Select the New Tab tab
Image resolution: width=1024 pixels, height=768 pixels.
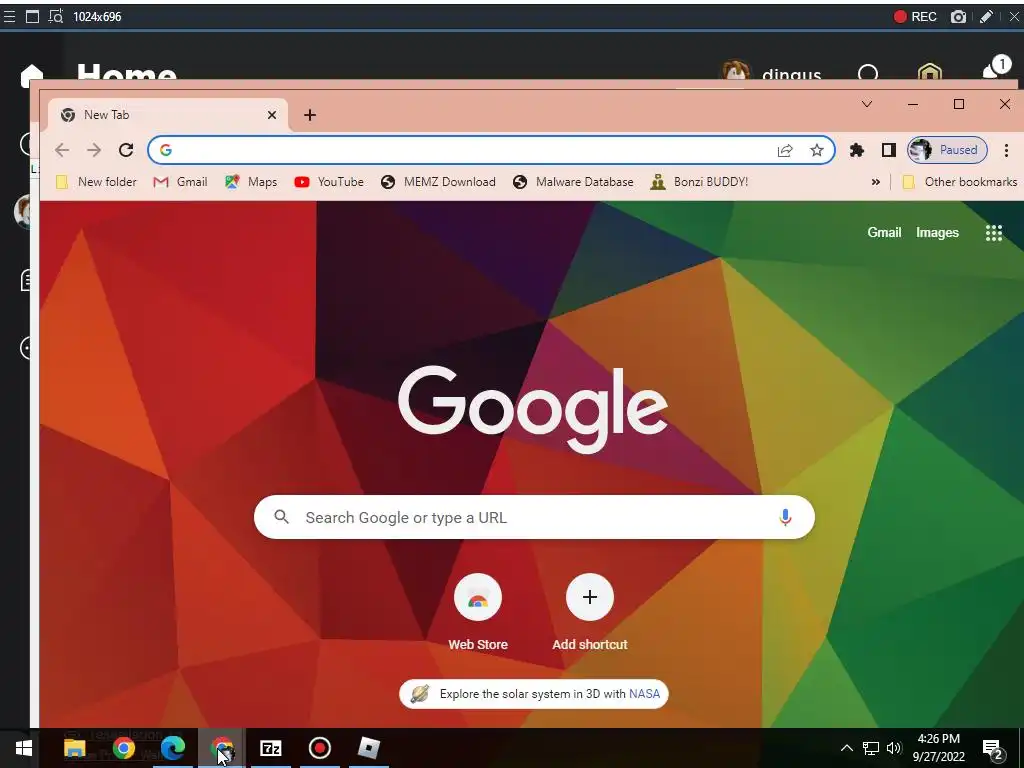tap(168, 115)
